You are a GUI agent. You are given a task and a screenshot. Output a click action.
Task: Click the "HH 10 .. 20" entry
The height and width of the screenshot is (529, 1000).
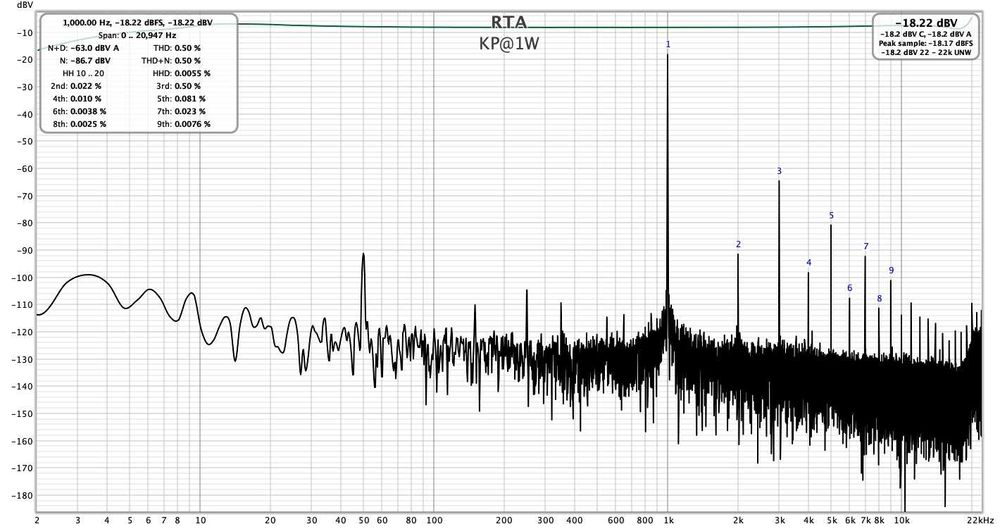[83, 73]
